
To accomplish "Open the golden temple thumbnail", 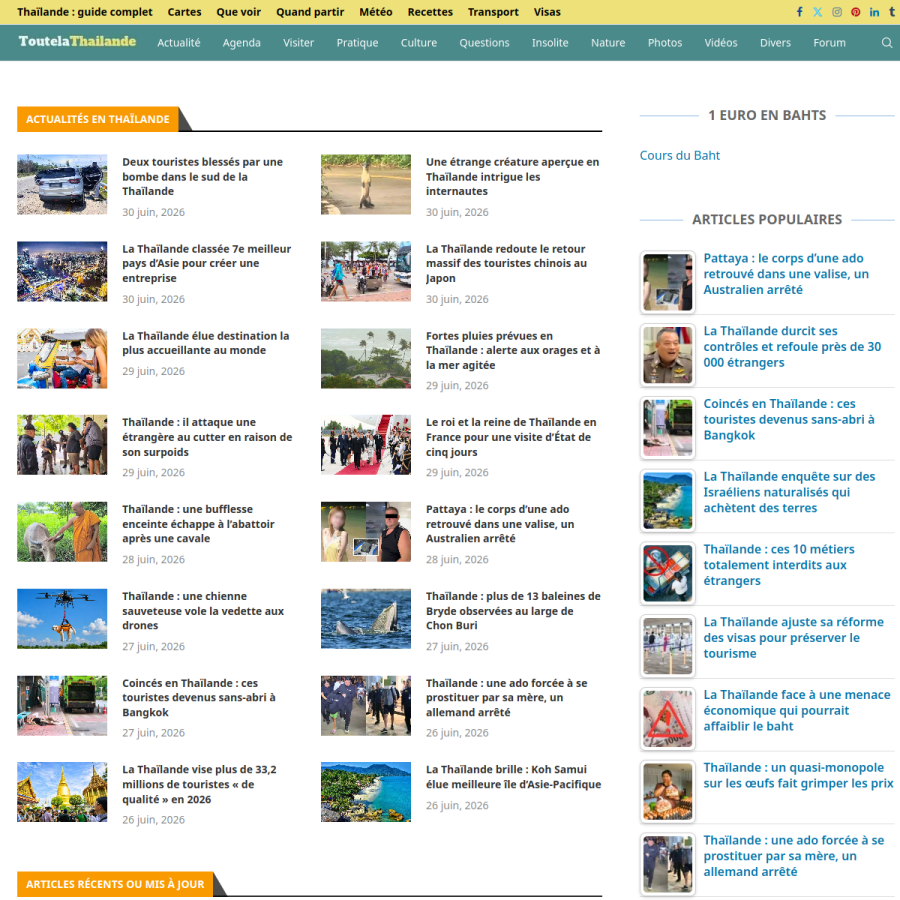I will pyautogui.click(x=62, y=792).
